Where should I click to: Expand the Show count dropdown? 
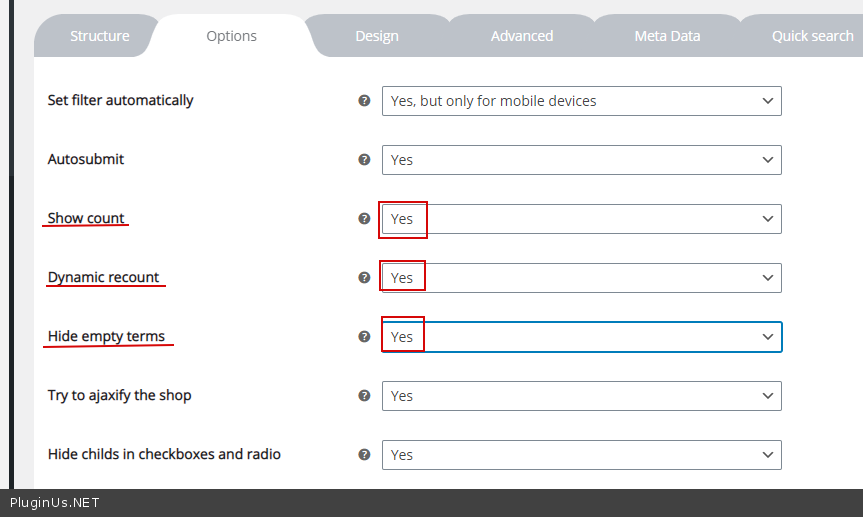point(581,219)
